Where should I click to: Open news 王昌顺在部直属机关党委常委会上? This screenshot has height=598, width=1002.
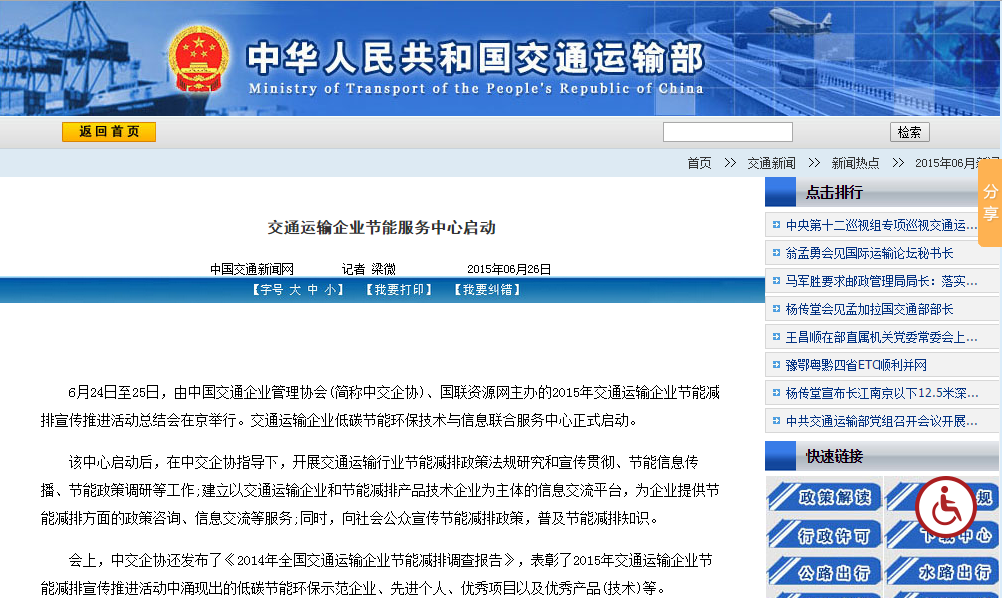(881, 337)
